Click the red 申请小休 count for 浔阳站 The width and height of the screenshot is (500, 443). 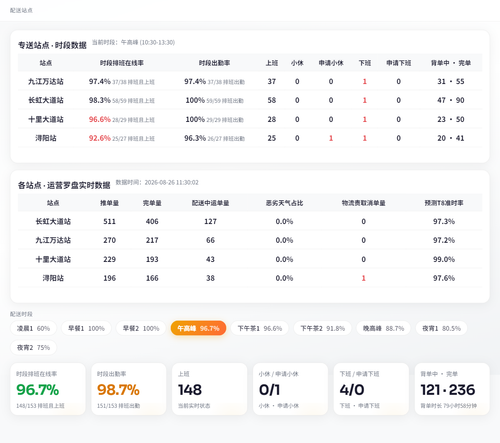click(331, 138)
